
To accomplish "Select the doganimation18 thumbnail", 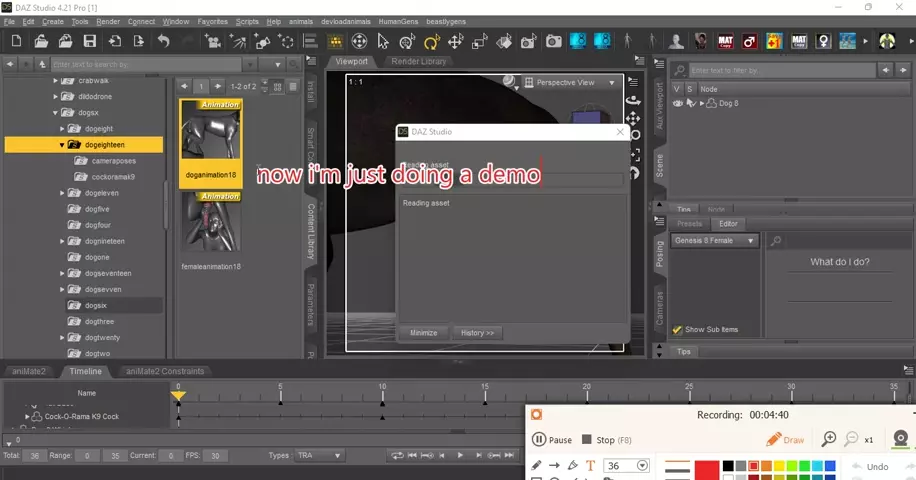I will click(x=210, y=129).
